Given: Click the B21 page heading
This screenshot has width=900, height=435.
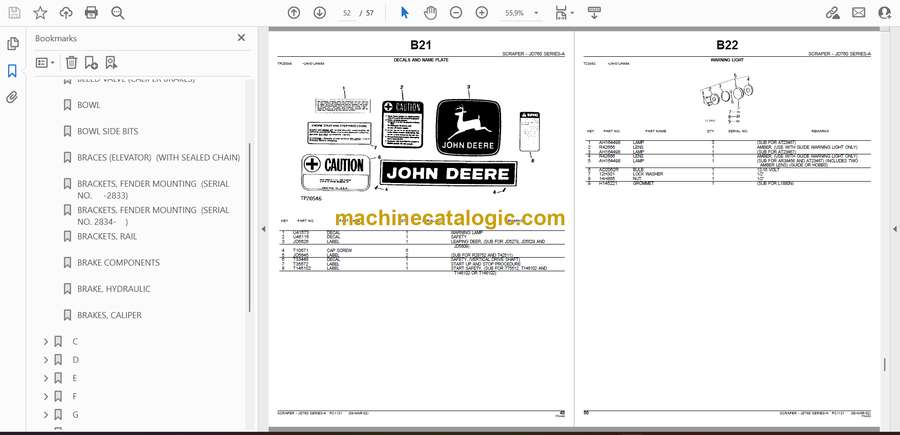Looking at the screenshot, I should [420, 45].
